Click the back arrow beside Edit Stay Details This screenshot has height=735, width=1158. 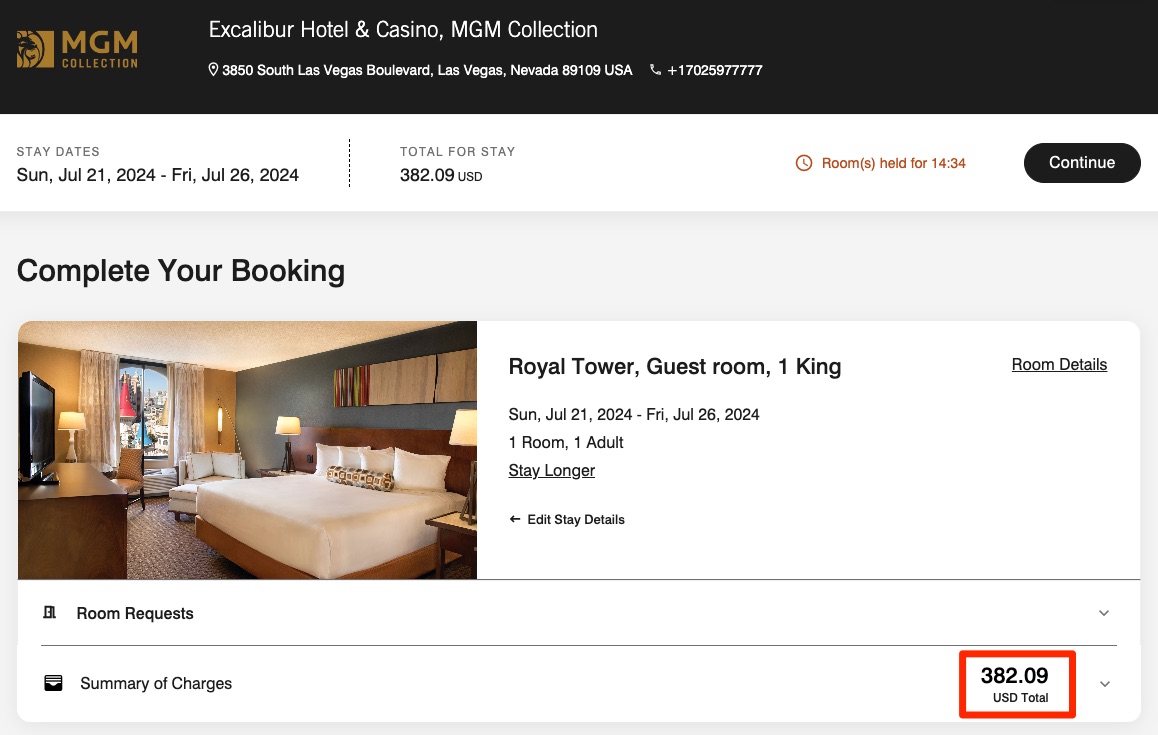(x=514, y=519)
